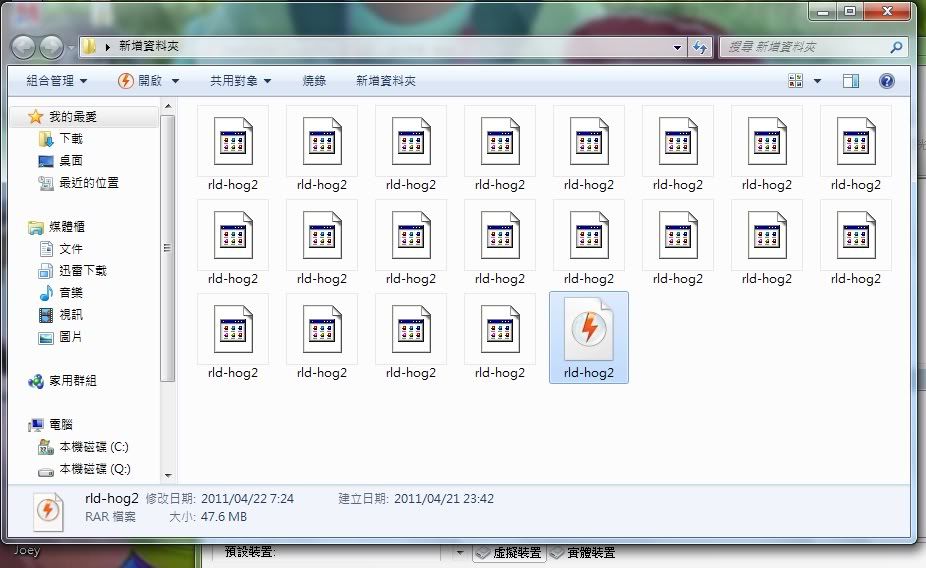The image size is (926, 568).
Task: Expand the 組合管理 organize dropdown menu
Action: coord(57,81)
